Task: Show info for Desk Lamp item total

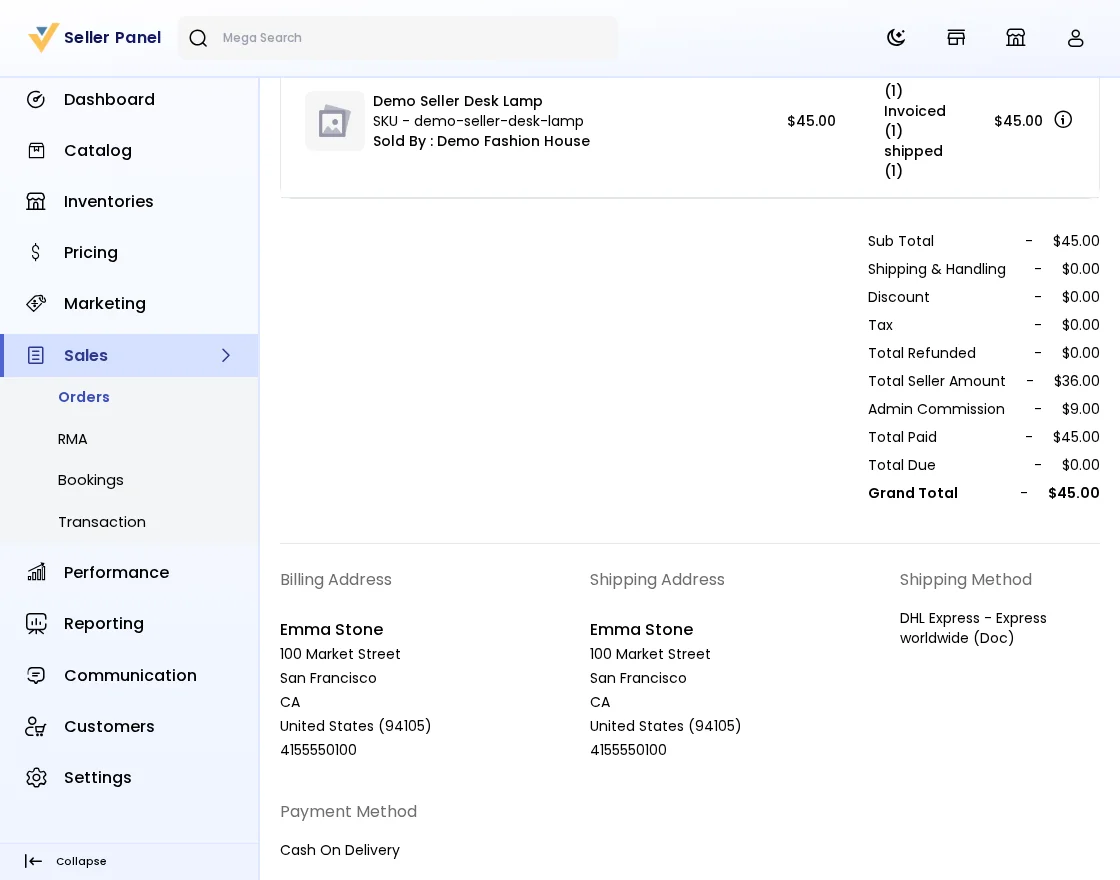Action: point(1063,120)
